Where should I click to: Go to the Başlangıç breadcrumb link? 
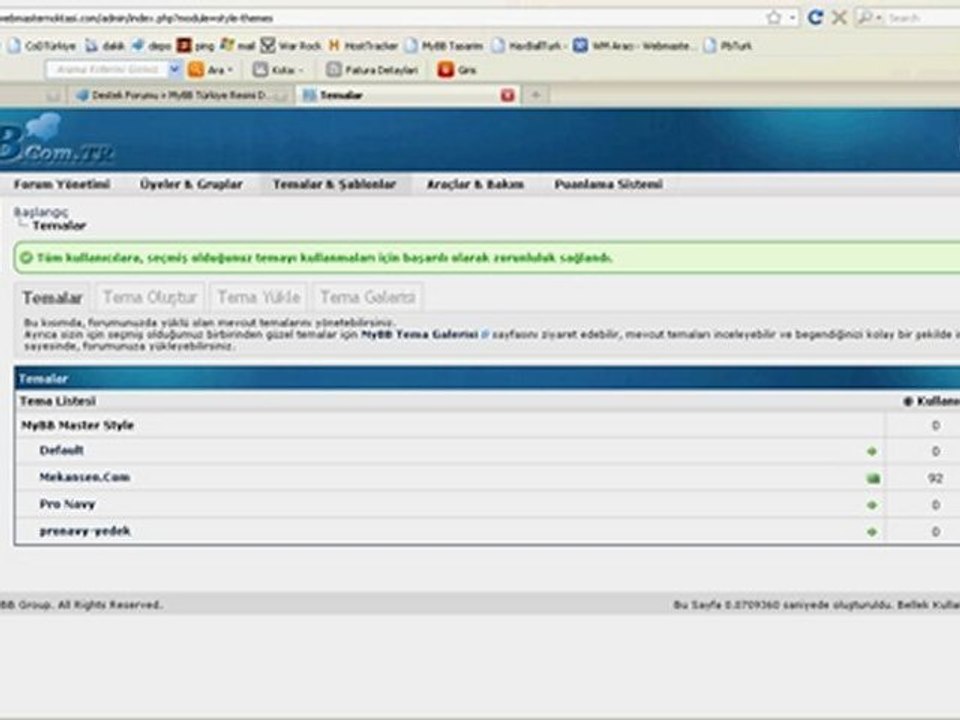pyautogui.click(x=40, y=212)
